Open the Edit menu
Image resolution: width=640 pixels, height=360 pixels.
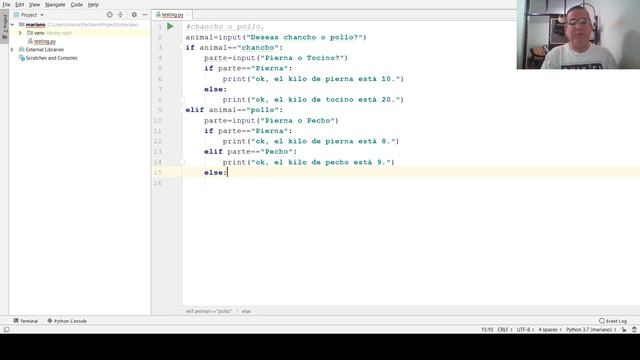(20, 4)
